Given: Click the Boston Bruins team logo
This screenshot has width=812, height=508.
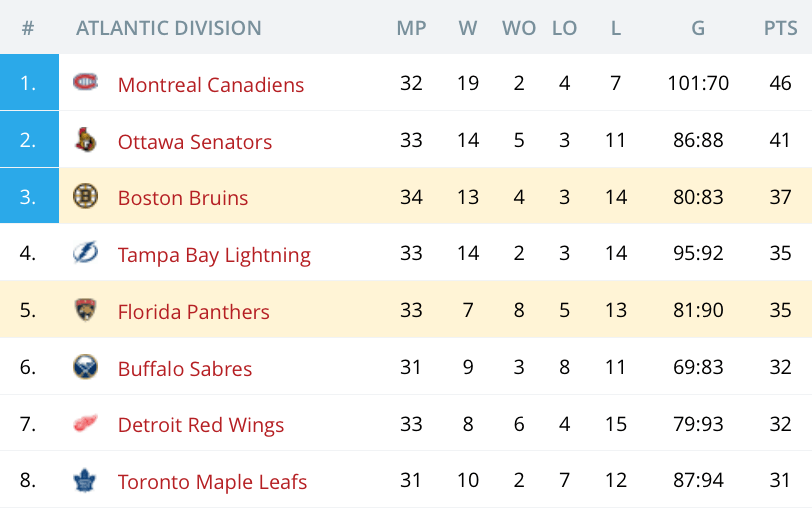Looking at the screenshot, I should click(x=85, y=196).
